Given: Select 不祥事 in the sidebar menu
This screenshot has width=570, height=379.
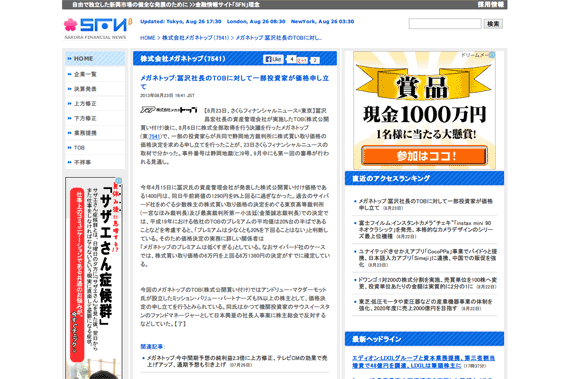Looking at the screenshot, I should (x=95, y=162).
